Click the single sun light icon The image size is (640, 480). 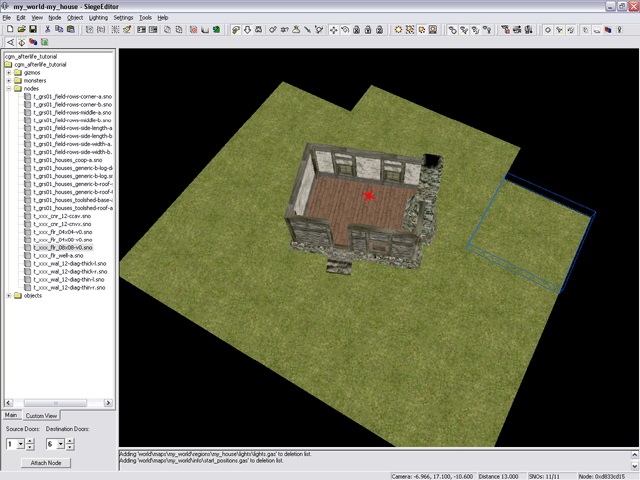tap(398, 30)
